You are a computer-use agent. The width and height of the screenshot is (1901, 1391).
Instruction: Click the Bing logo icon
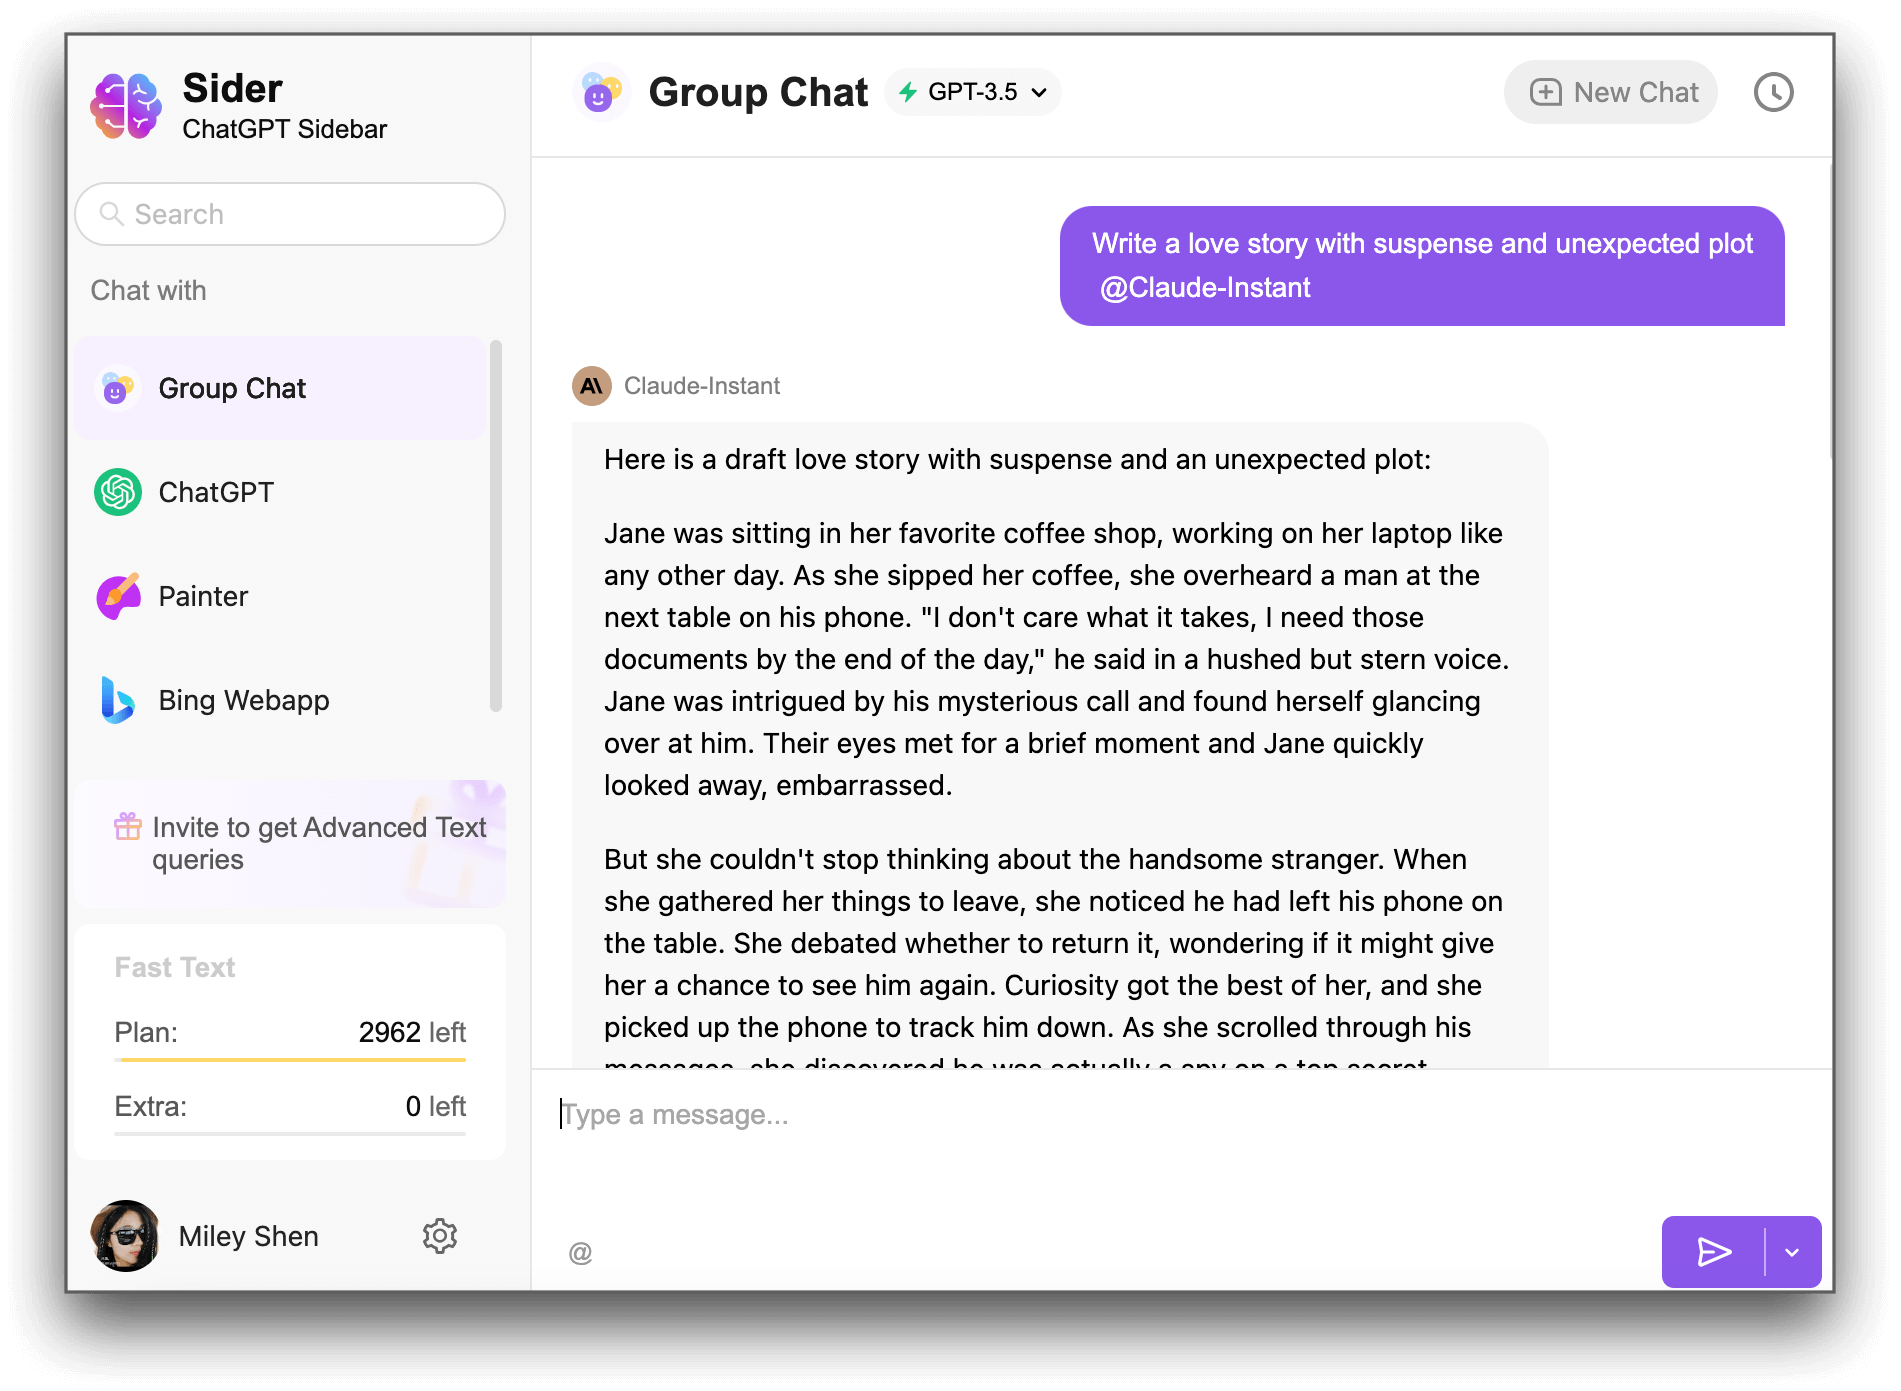click(117, 700)
